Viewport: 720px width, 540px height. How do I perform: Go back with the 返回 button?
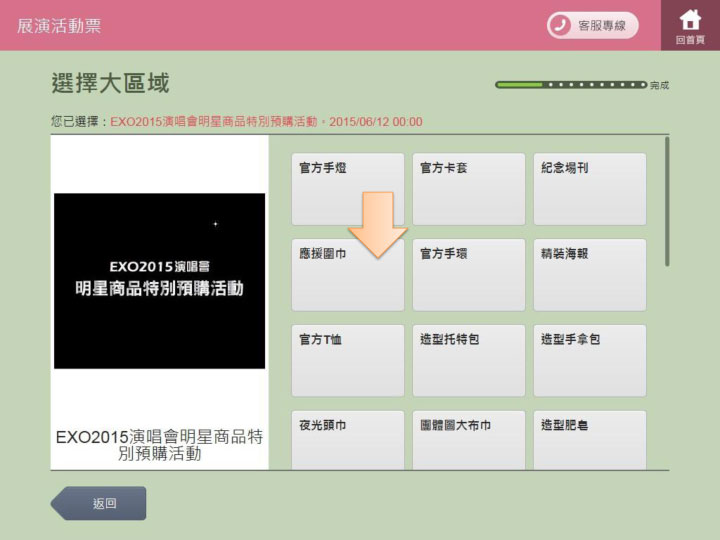point(98,503)
